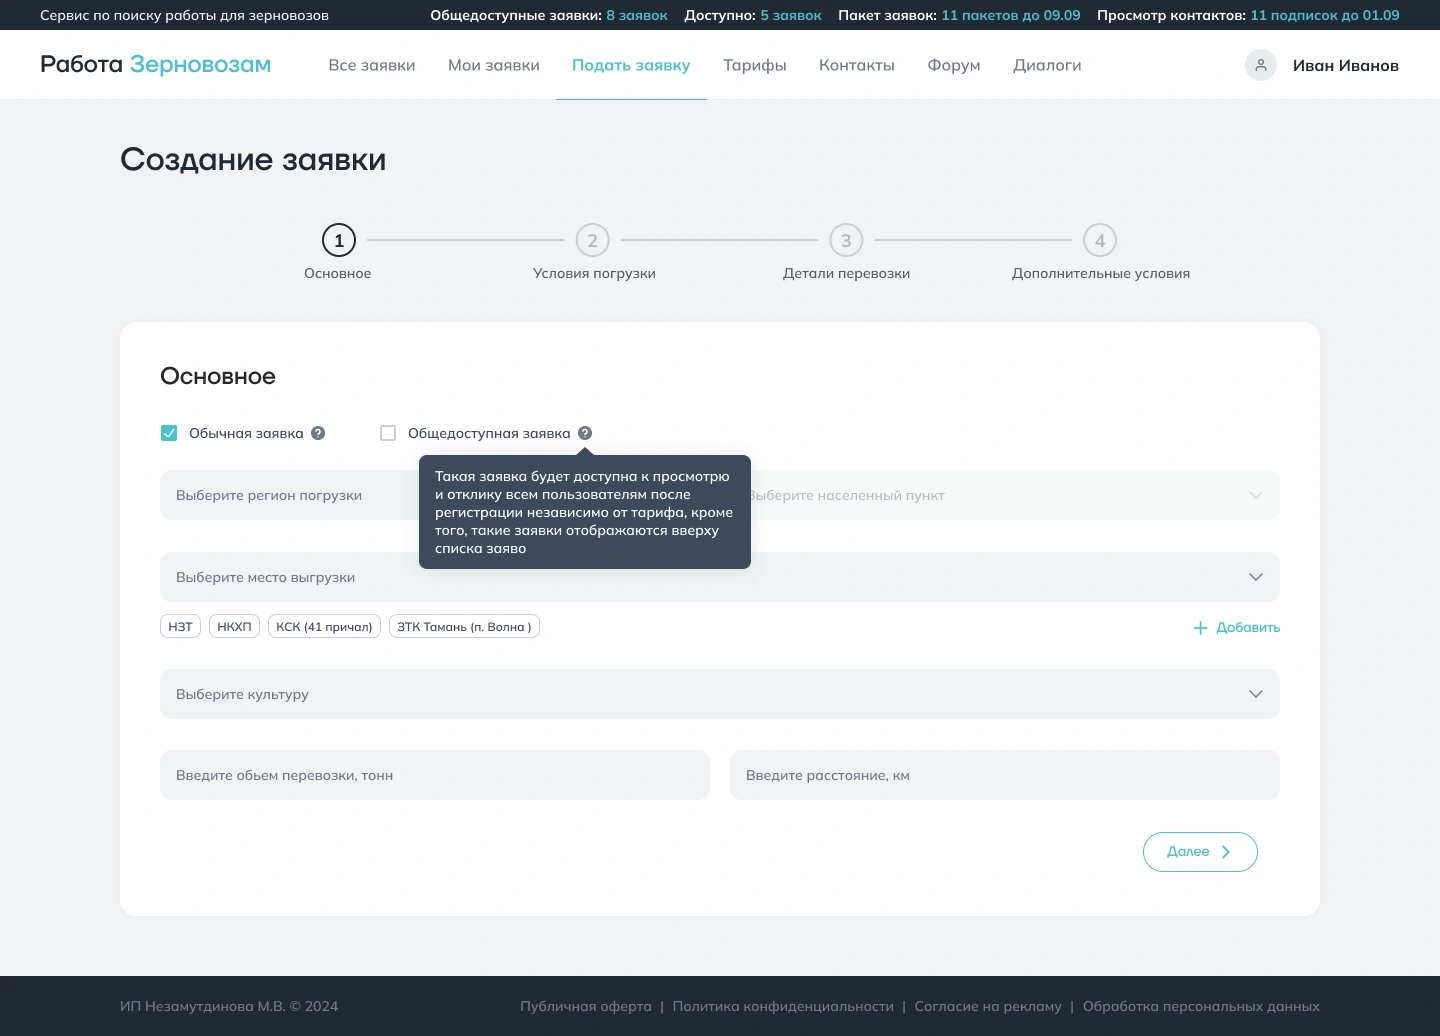
Task: Switch to Мои заявки
Action: [494, 65]
